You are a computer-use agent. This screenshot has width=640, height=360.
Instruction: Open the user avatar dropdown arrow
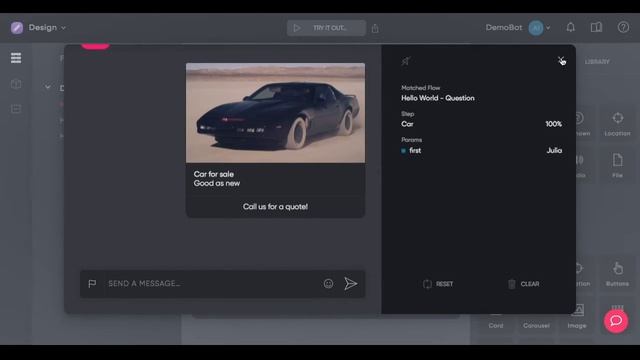[548, 28]
